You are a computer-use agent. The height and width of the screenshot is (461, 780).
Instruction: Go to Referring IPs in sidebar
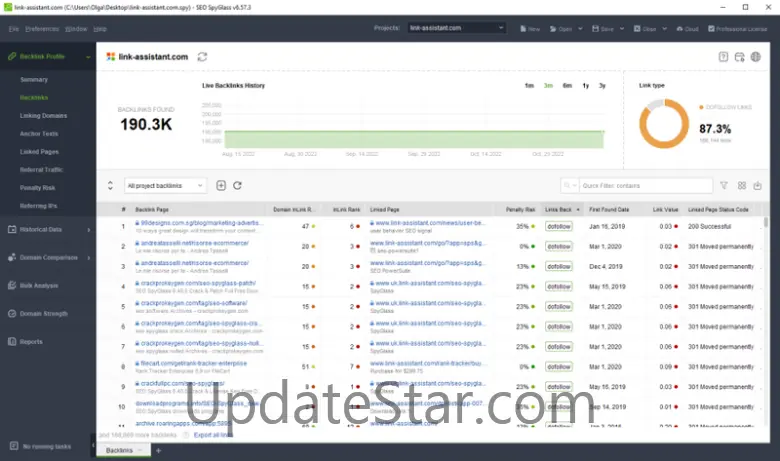tap(38, 206)
